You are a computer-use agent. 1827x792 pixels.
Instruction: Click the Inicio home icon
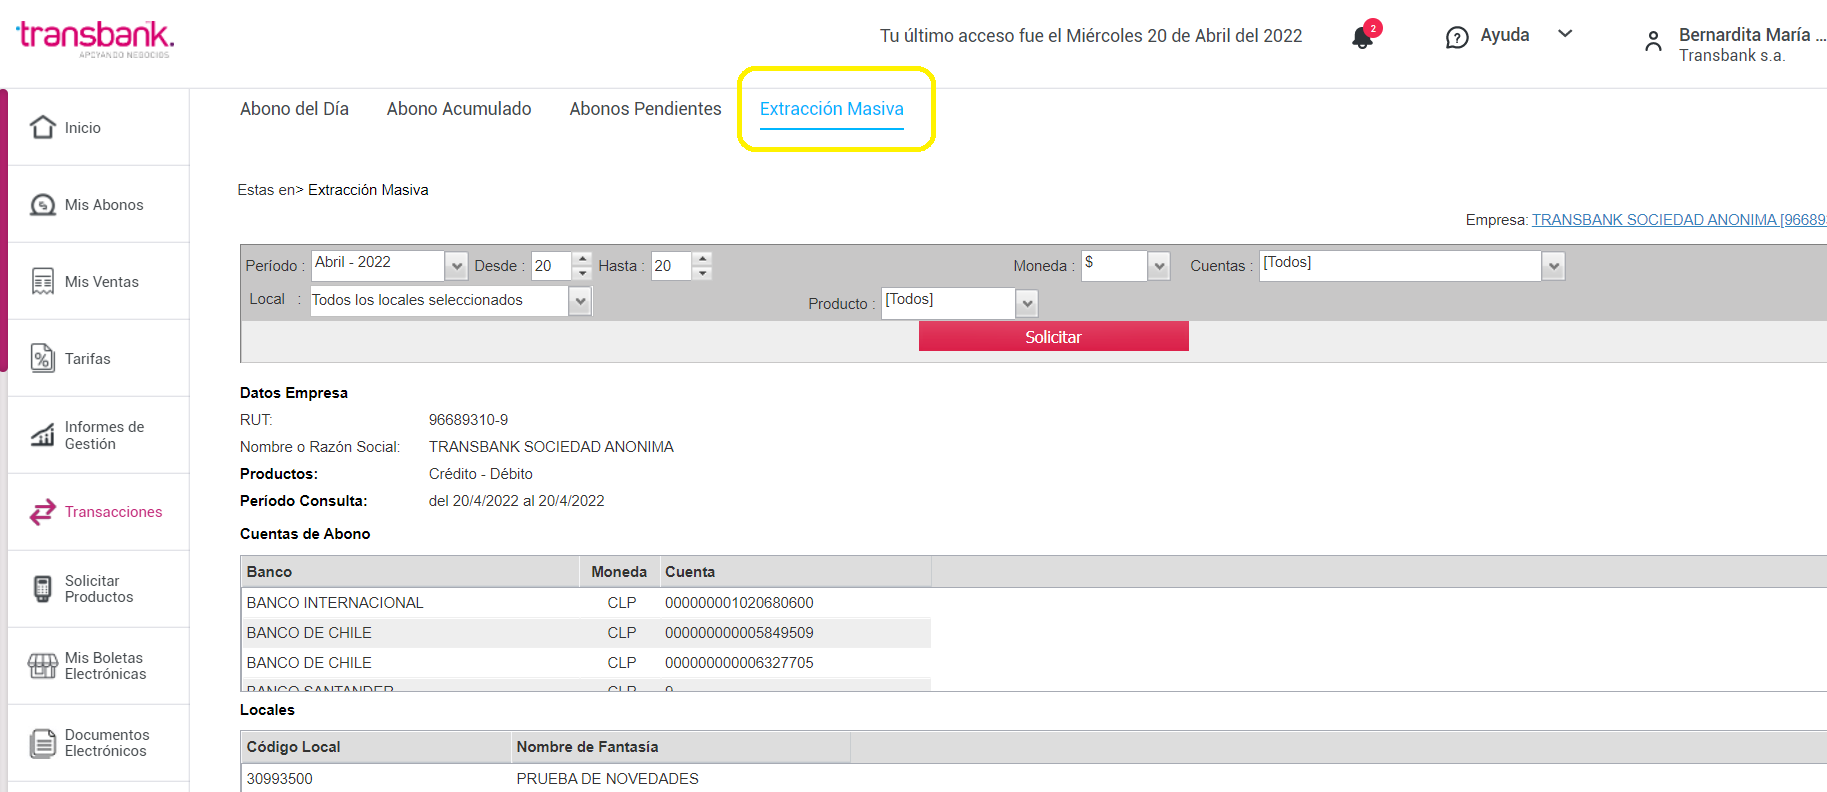point(43,127)
